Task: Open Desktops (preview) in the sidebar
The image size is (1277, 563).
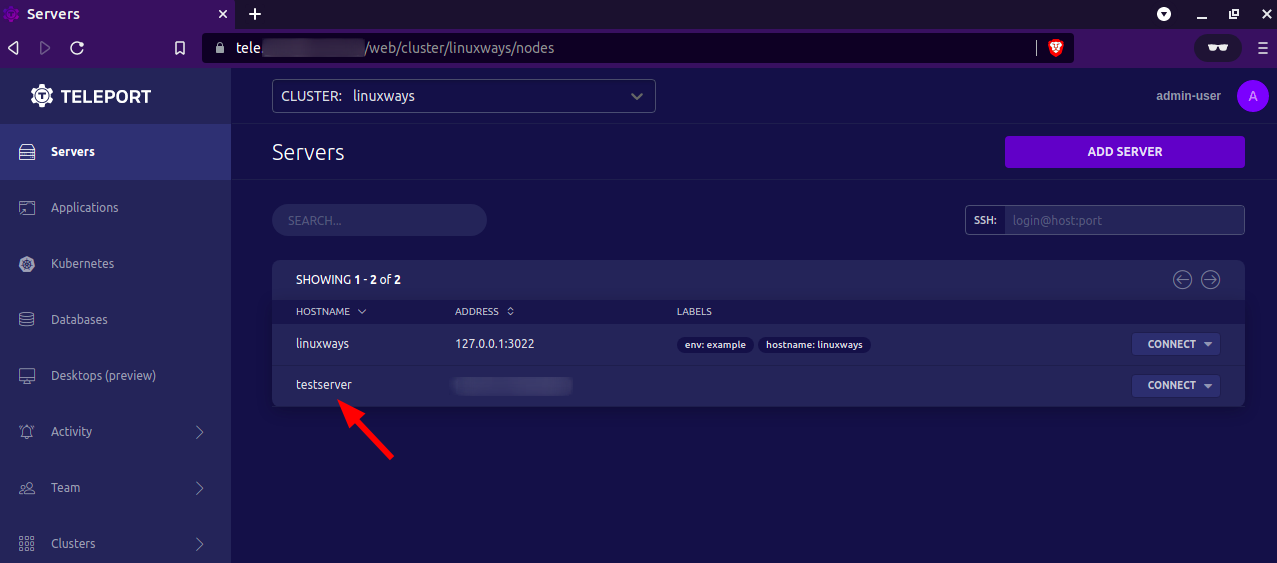Action: (x=115, y=376)
